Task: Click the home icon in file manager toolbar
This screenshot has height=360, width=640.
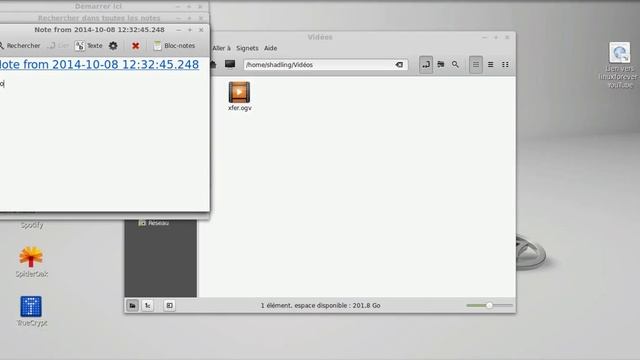Action: pyautogui.click(x=213, y=64)
